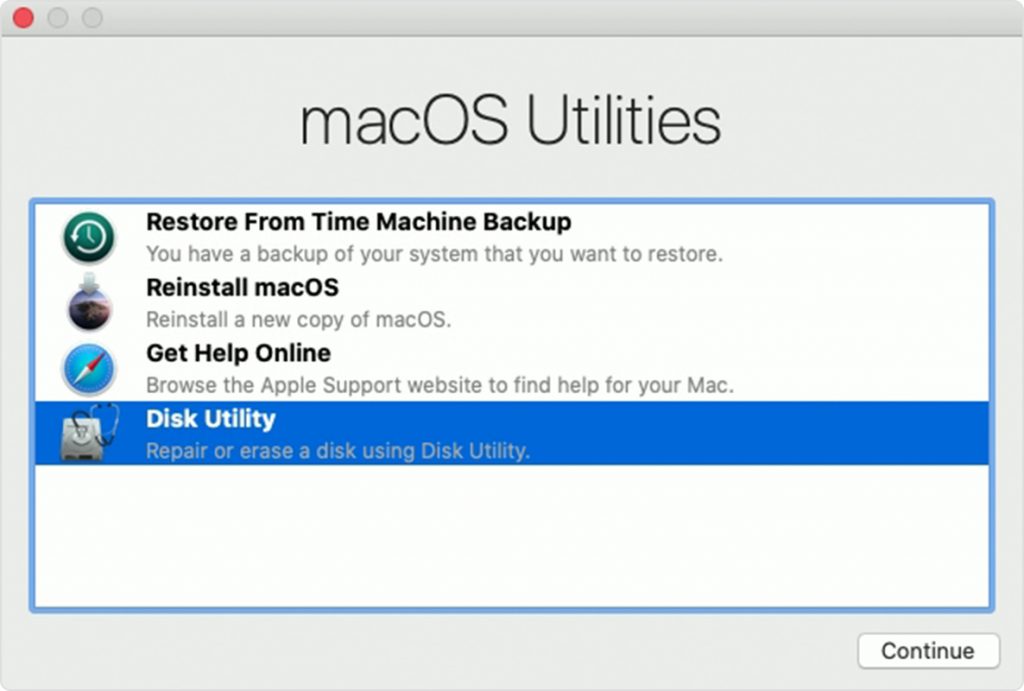Screen dimensions: 1024x691
Task: Select the Reinstall macOS option
Action: click(241, 288)
